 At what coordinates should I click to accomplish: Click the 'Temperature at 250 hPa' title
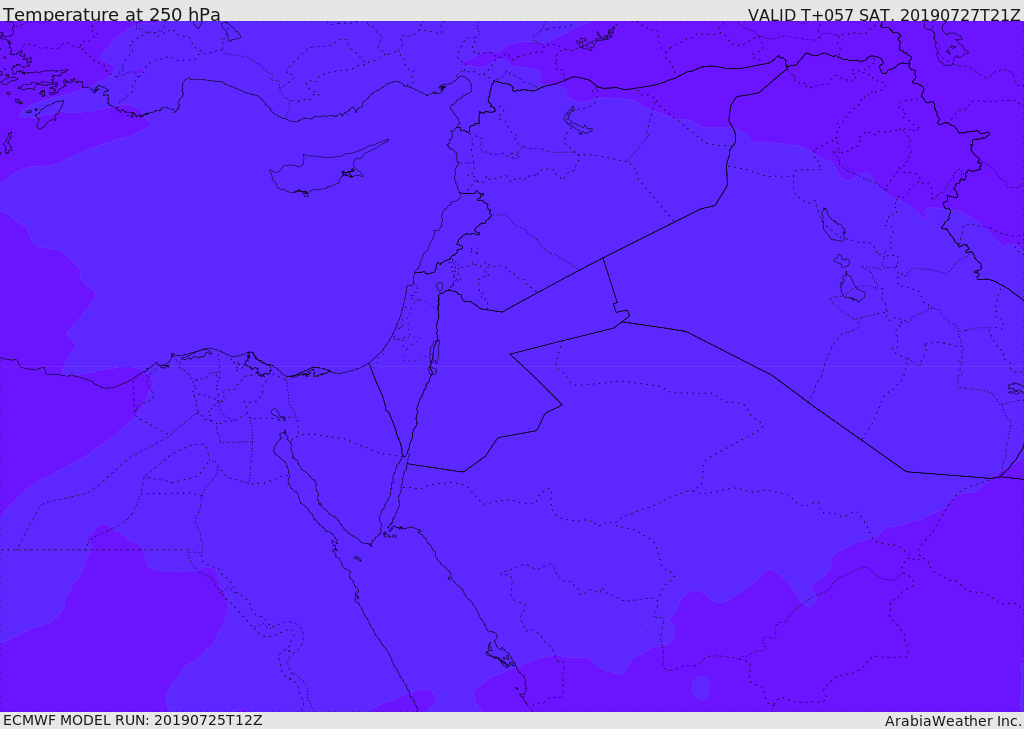pos(112,14)
